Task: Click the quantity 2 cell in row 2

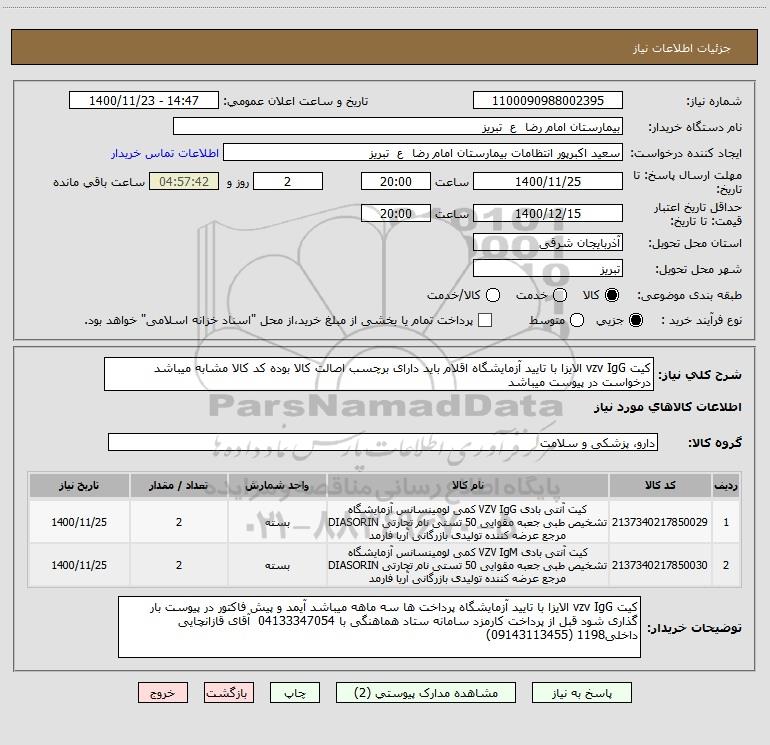Action: (x=179, y=565)
